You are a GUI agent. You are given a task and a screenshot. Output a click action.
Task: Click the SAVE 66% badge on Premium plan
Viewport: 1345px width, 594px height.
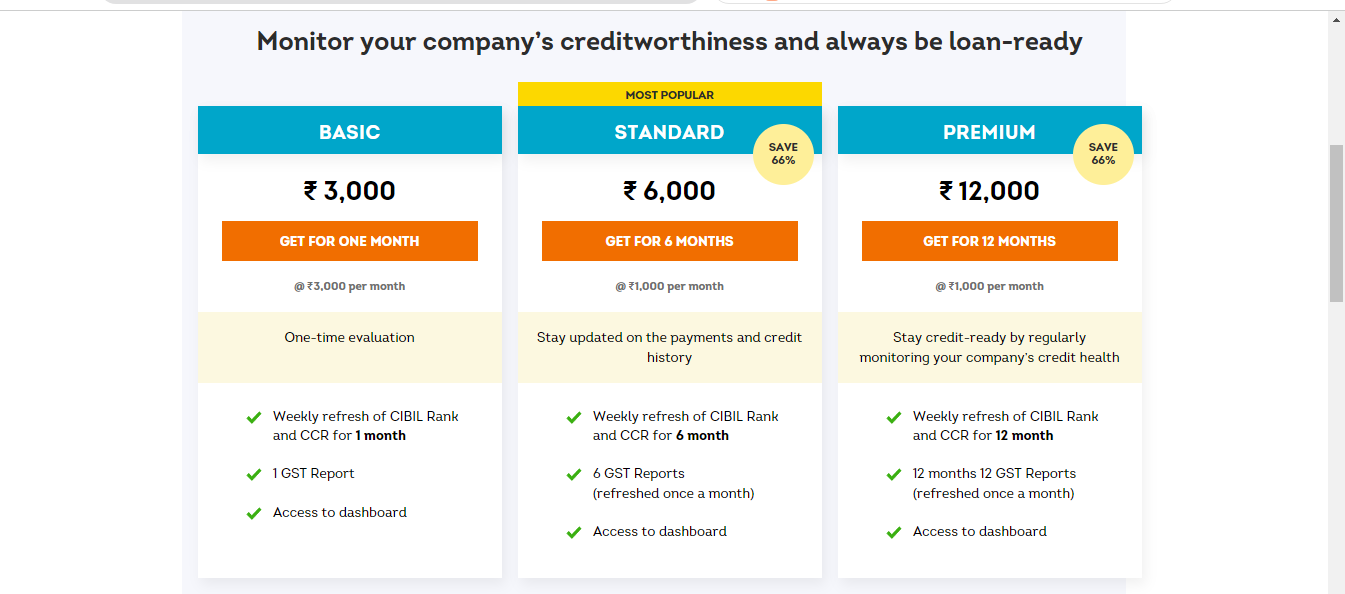click(x=1103, y=155)
